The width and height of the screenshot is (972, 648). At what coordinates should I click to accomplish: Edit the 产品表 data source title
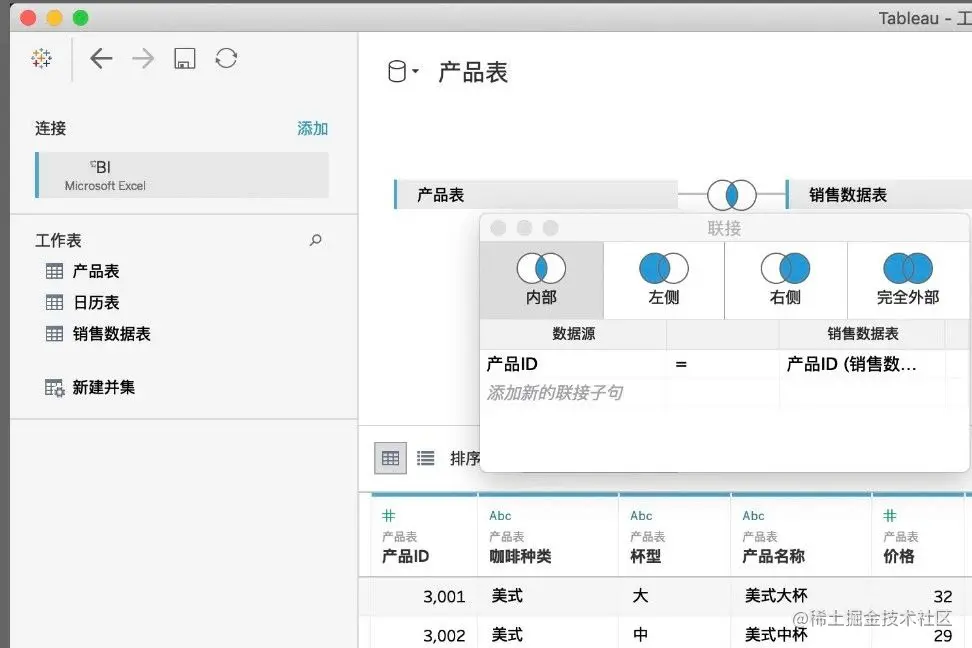[x=473, y=72]
